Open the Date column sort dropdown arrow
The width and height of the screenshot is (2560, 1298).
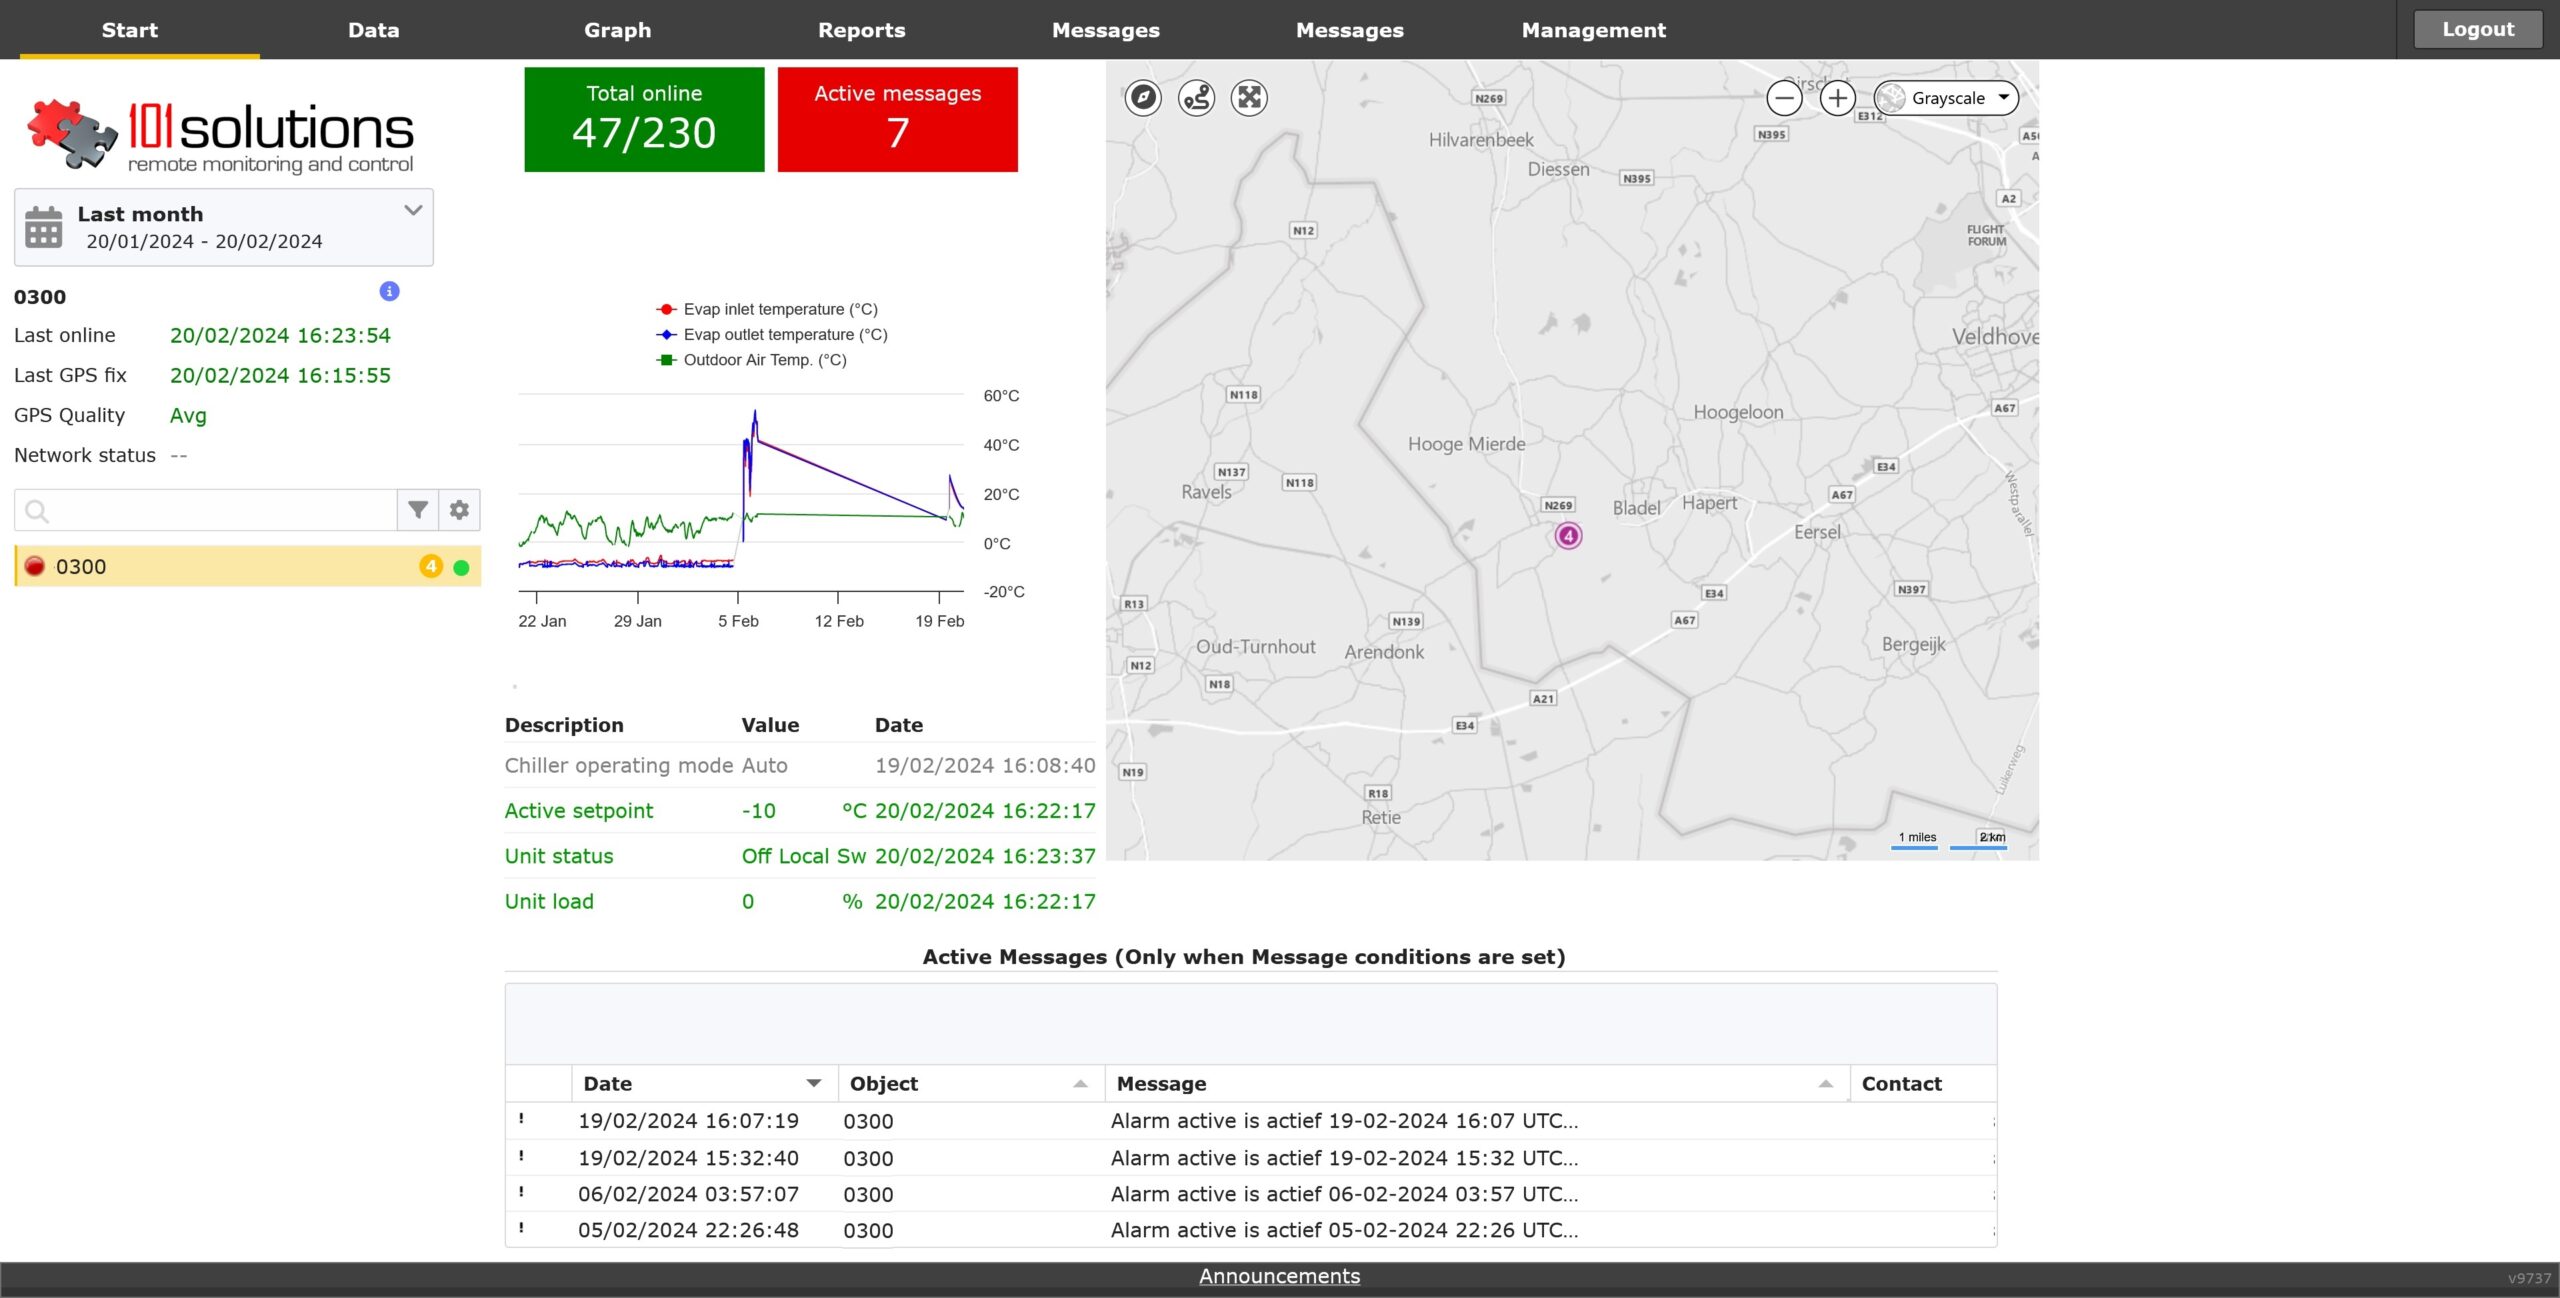(x=814, y=1084)
